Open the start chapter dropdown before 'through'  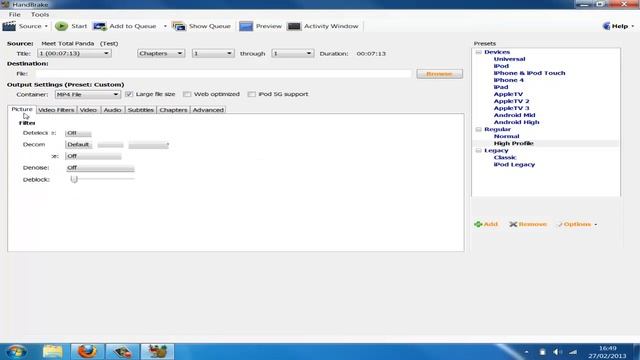[x=213, y=53]
